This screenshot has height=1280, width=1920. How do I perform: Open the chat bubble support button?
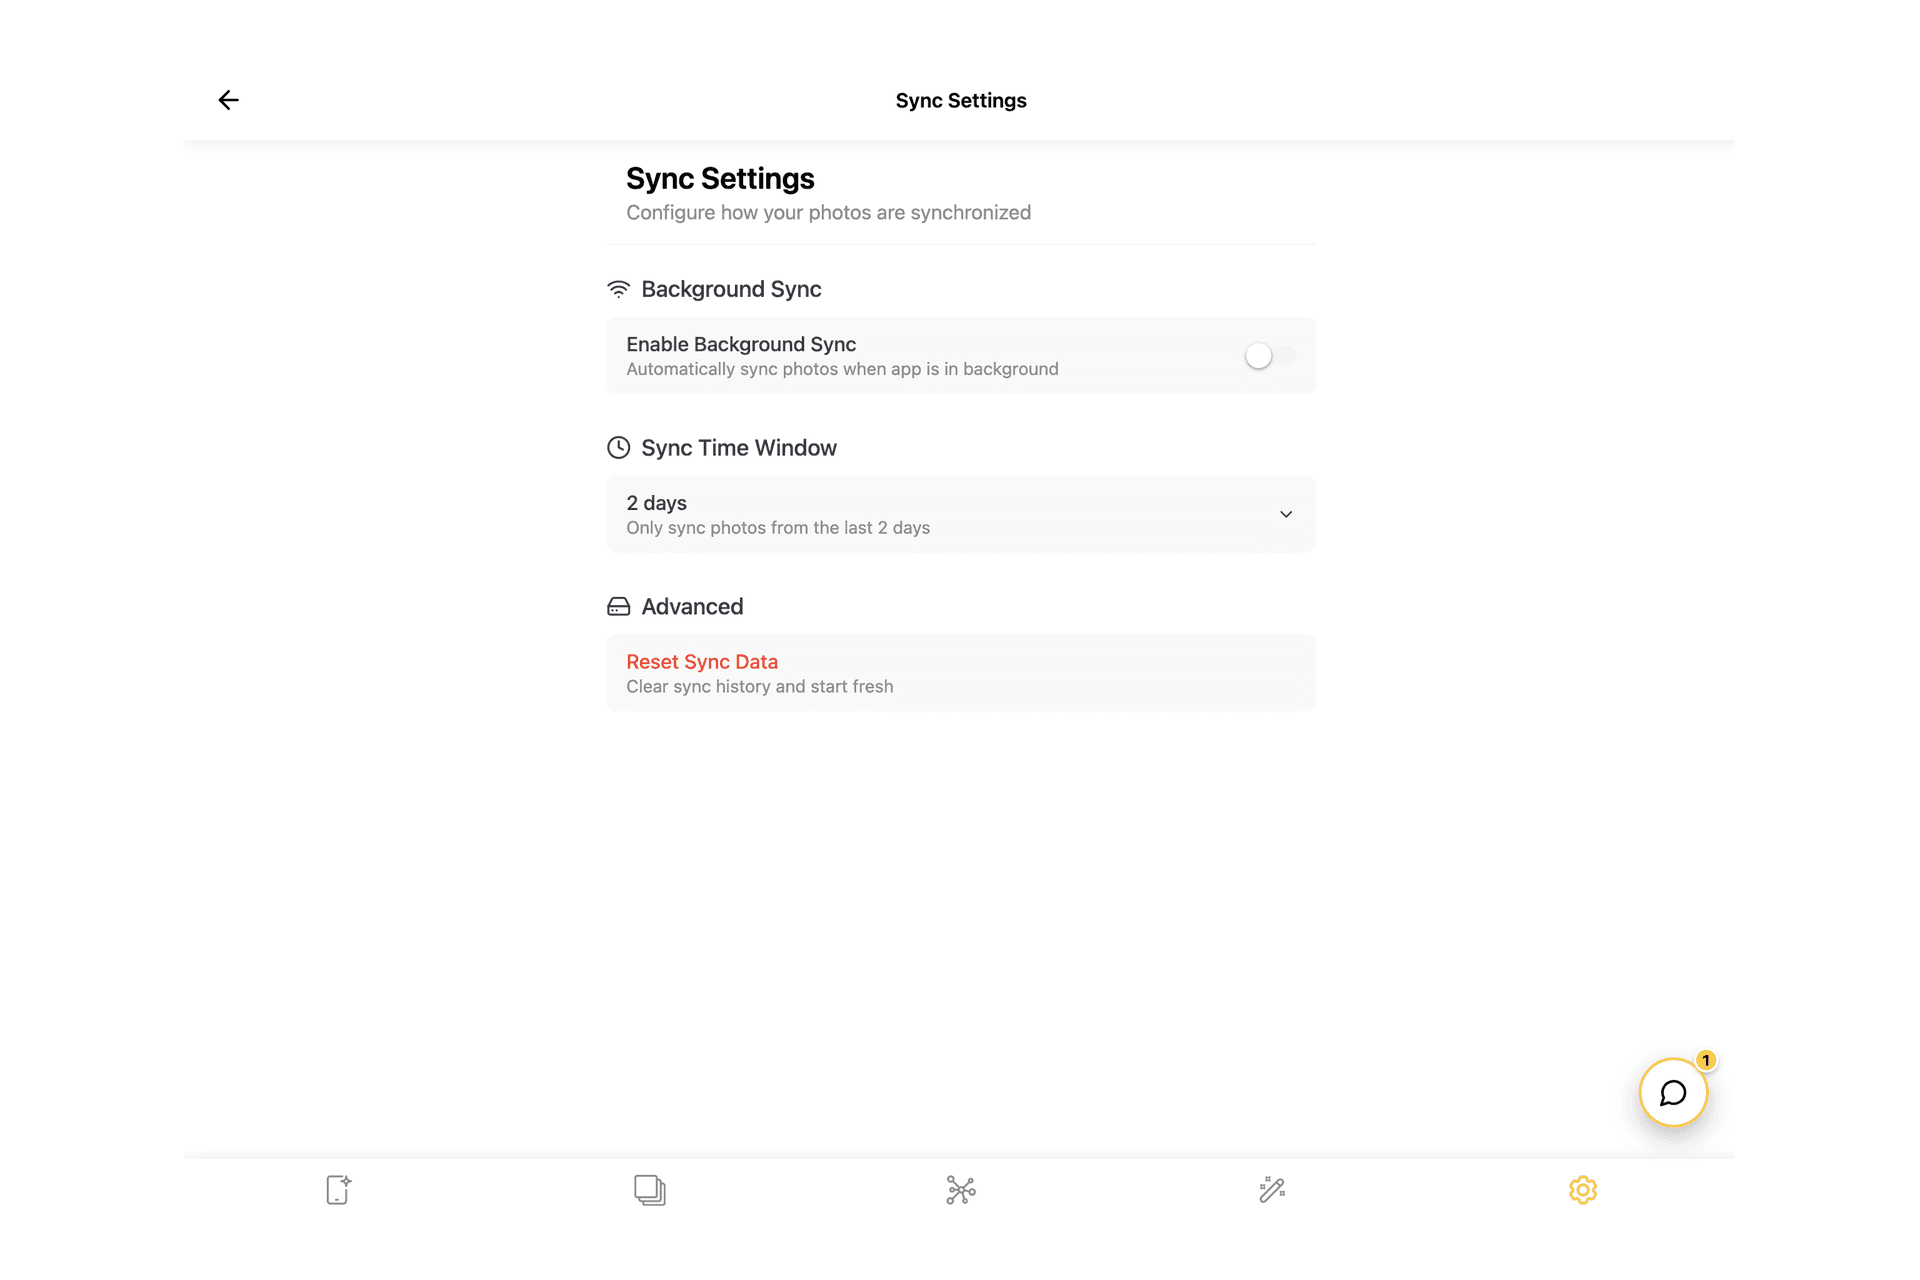click(1672, 1093)
